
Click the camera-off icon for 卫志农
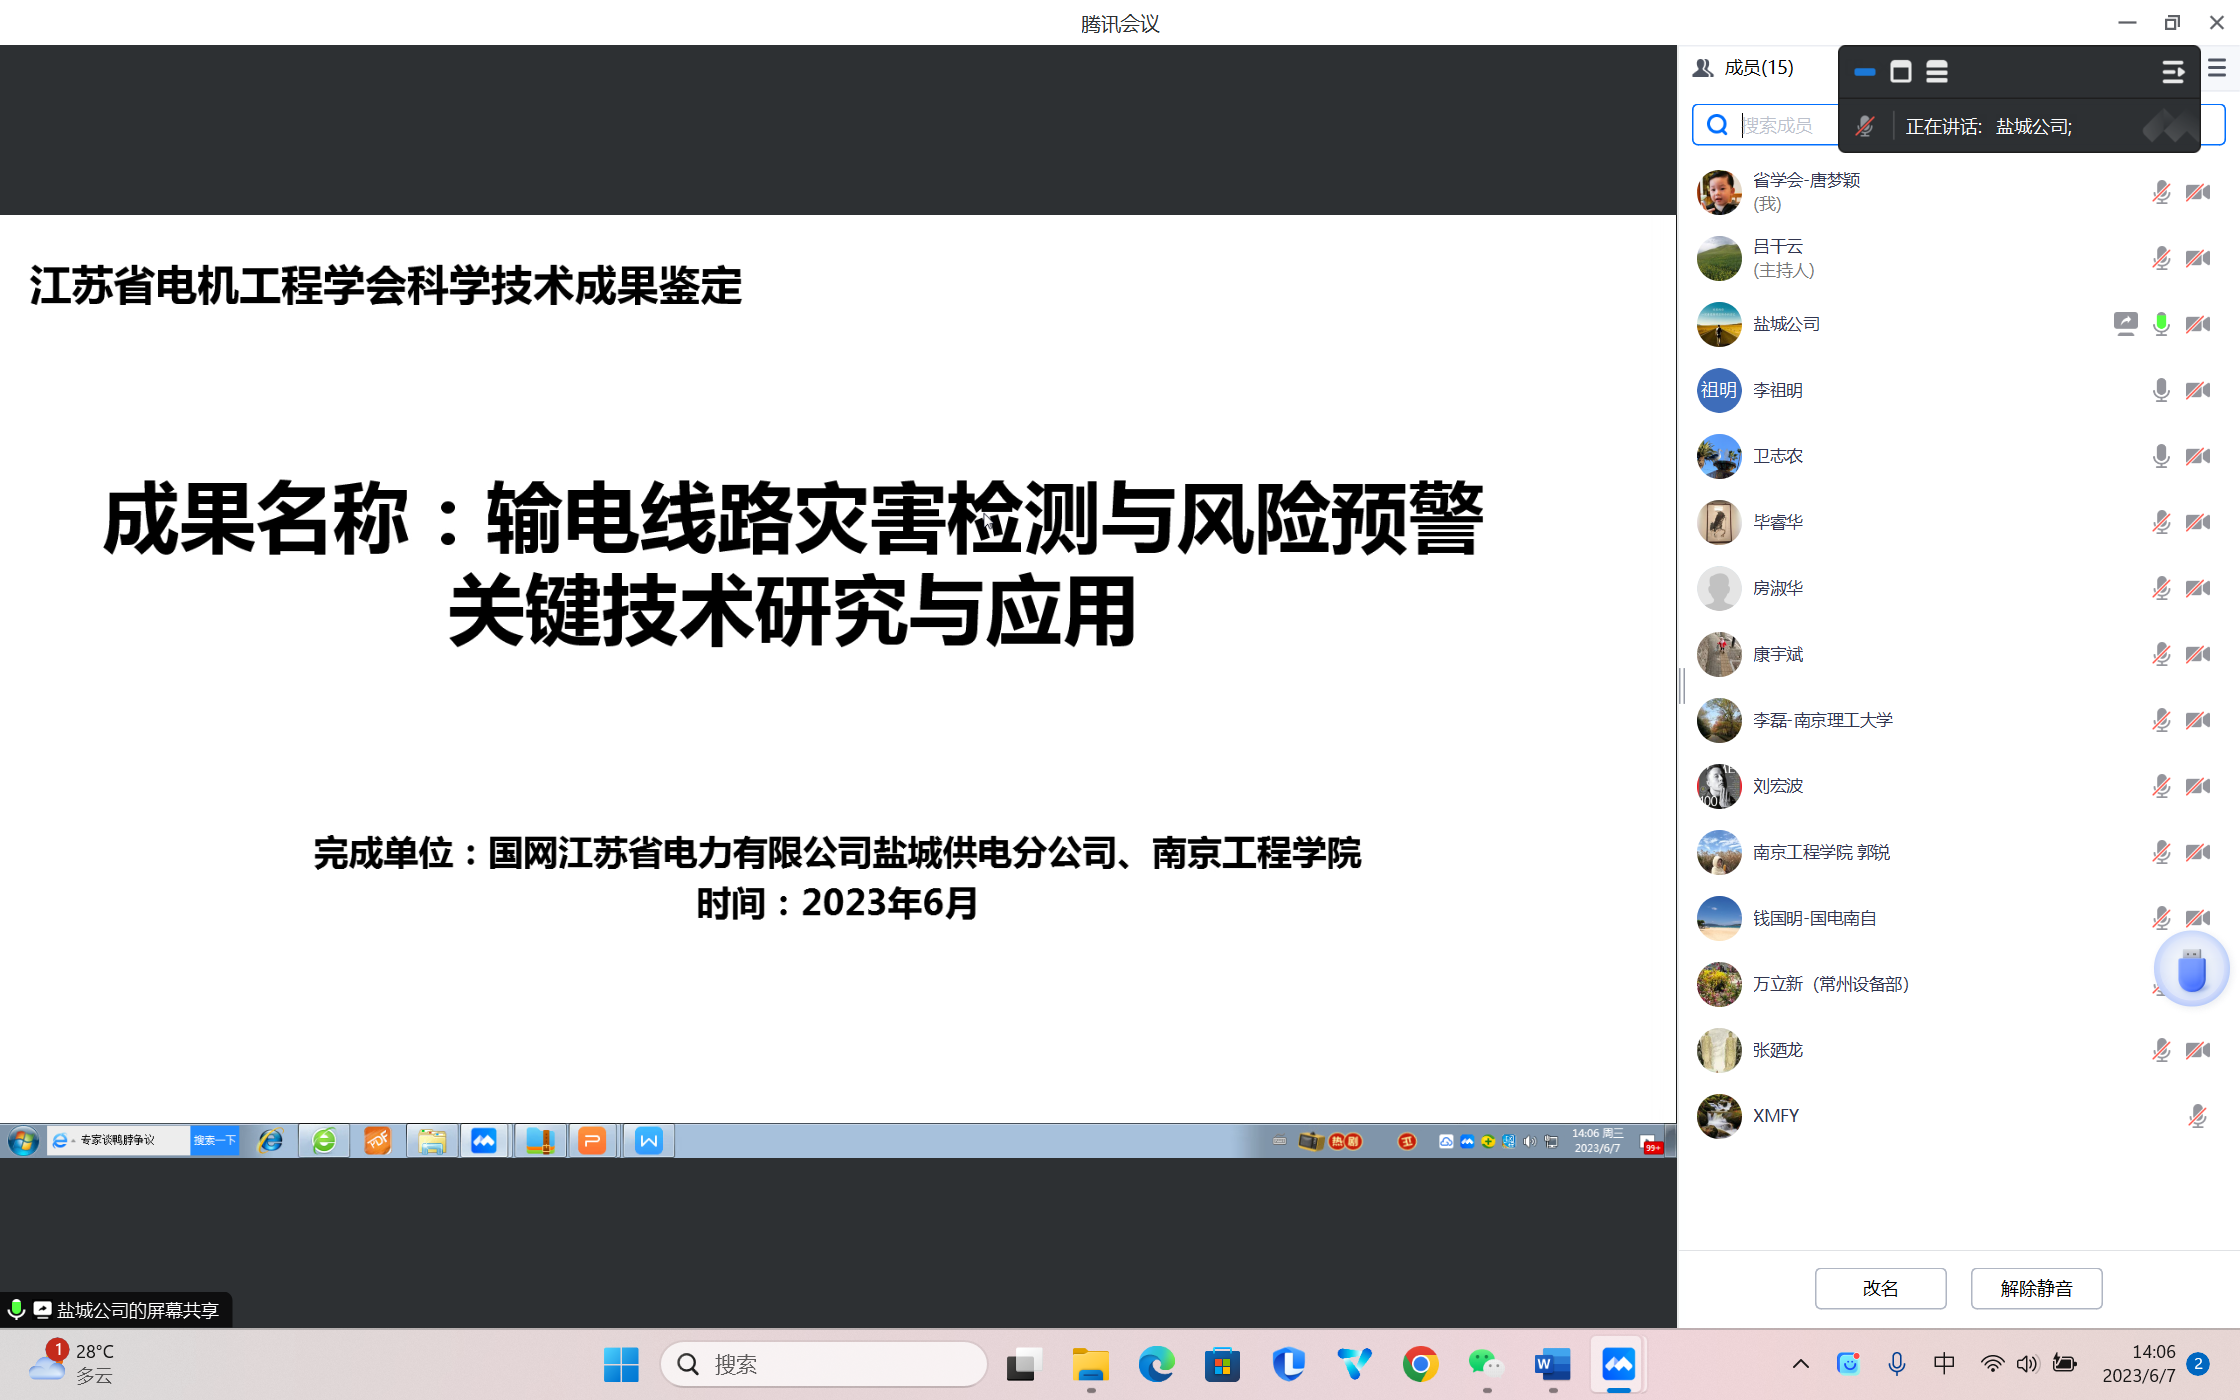tap(2198, 456)
